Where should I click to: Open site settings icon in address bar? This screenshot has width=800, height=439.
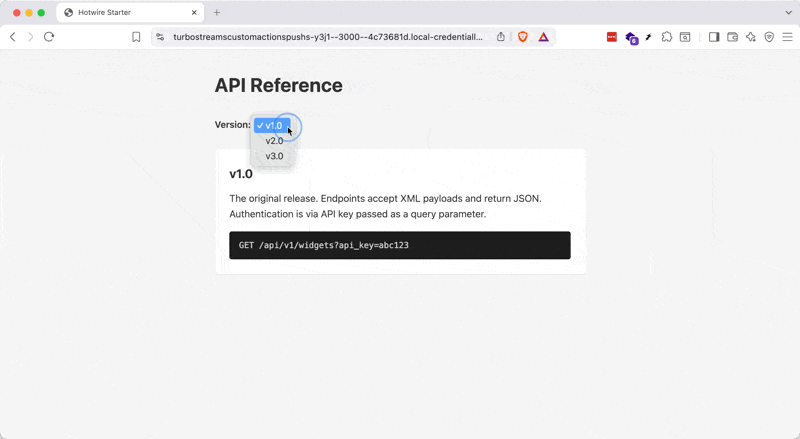[x=160, y=37]
